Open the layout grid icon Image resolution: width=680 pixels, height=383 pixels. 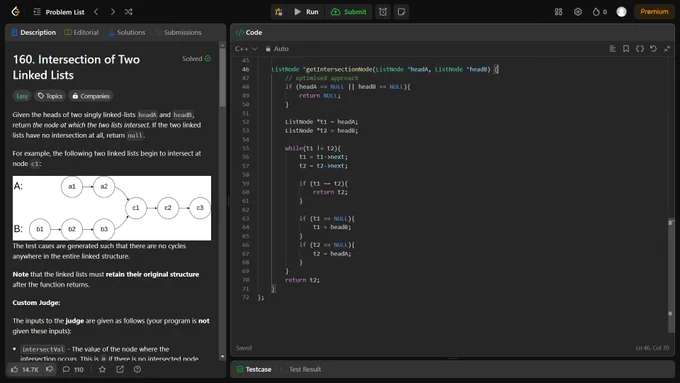pyautogui.click(x=559, y=12)
